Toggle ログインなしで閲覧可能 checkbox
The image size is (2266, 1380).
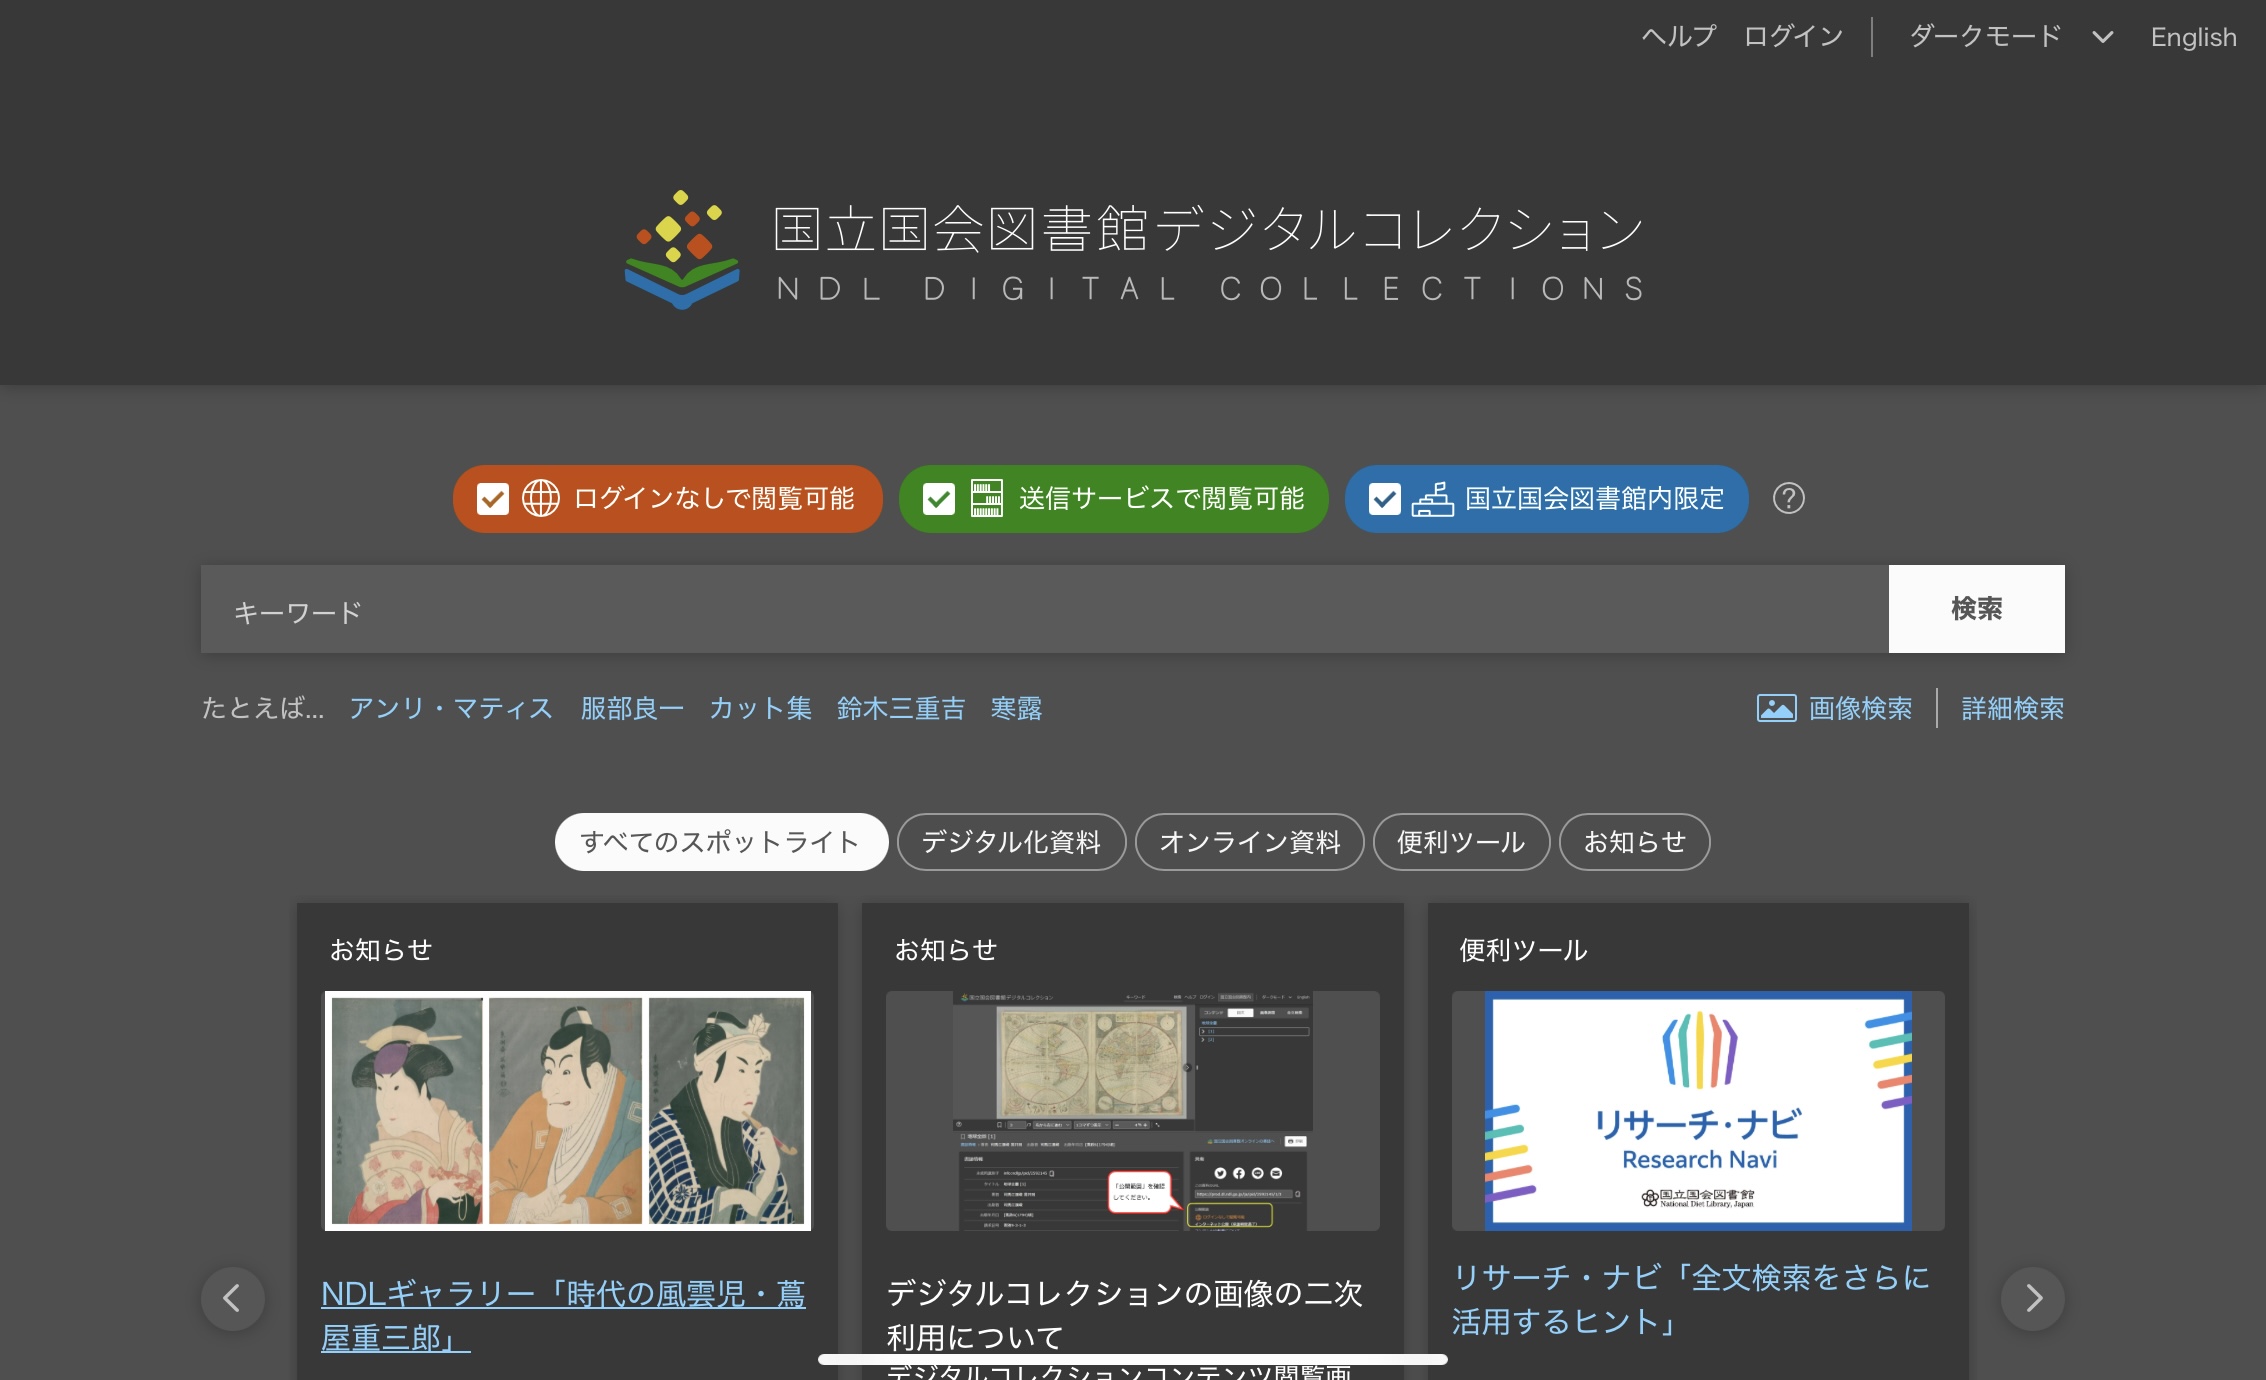tap(492, 498)
